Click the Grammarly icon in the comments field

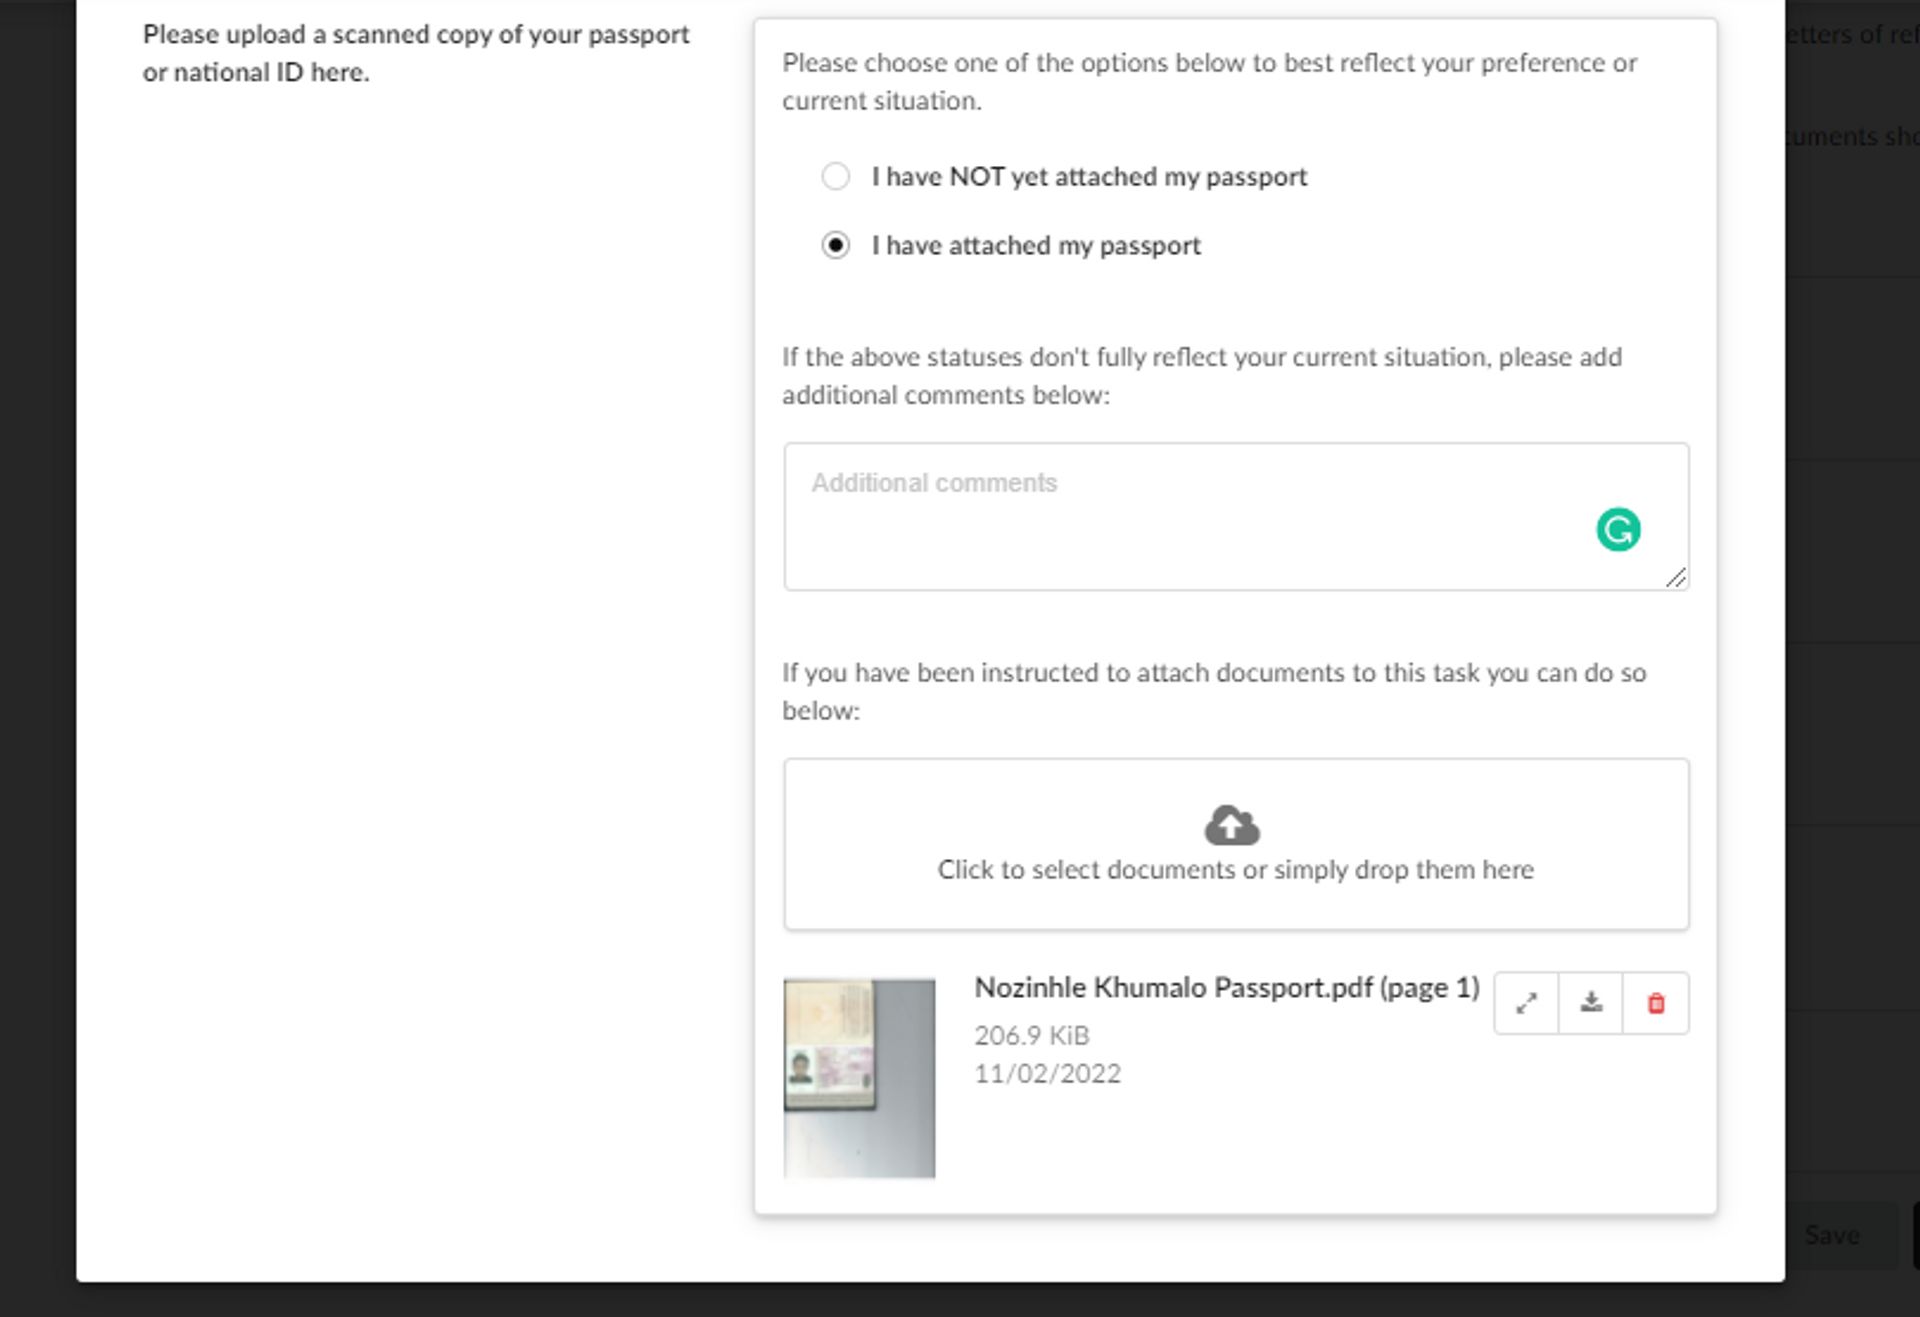[1618, 529]
